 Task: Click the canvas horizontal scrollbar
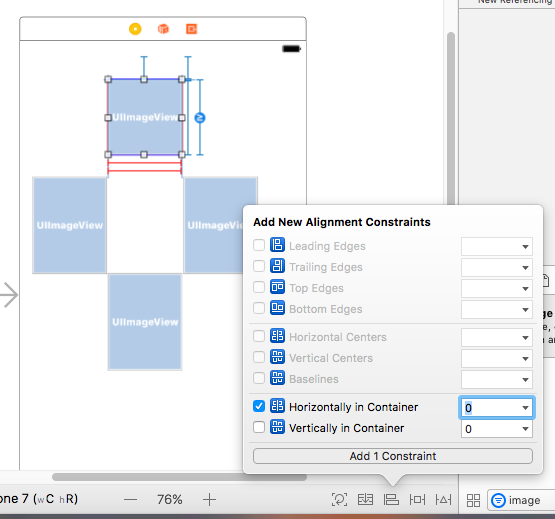179,477
